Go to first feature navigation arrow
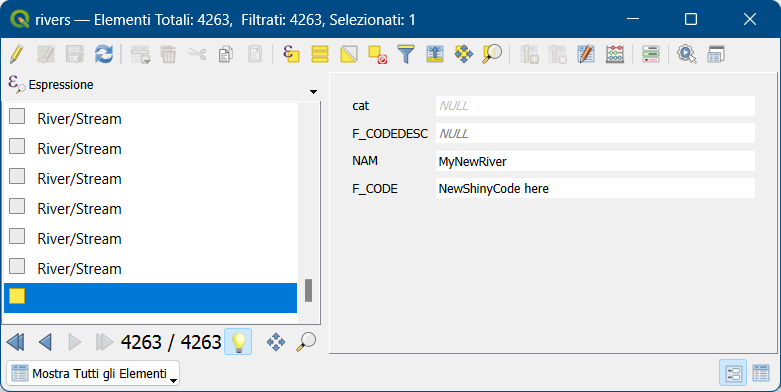Screen dimensions: 781x392 pyautogui.click(x=16, y=342)
